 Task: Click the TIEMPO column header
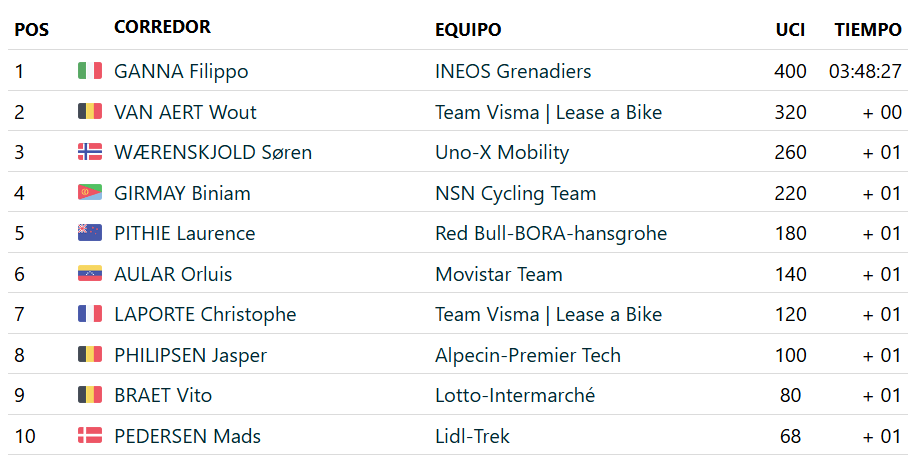coord(868,30)
